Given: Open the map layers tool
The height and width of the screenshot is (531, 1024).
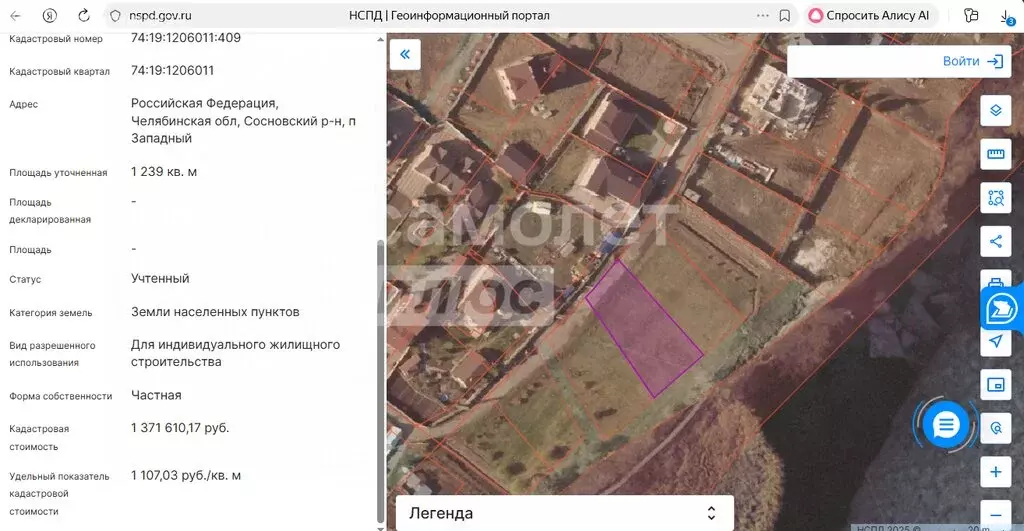Looking at the screenshot, I should [x=995, y=110].
